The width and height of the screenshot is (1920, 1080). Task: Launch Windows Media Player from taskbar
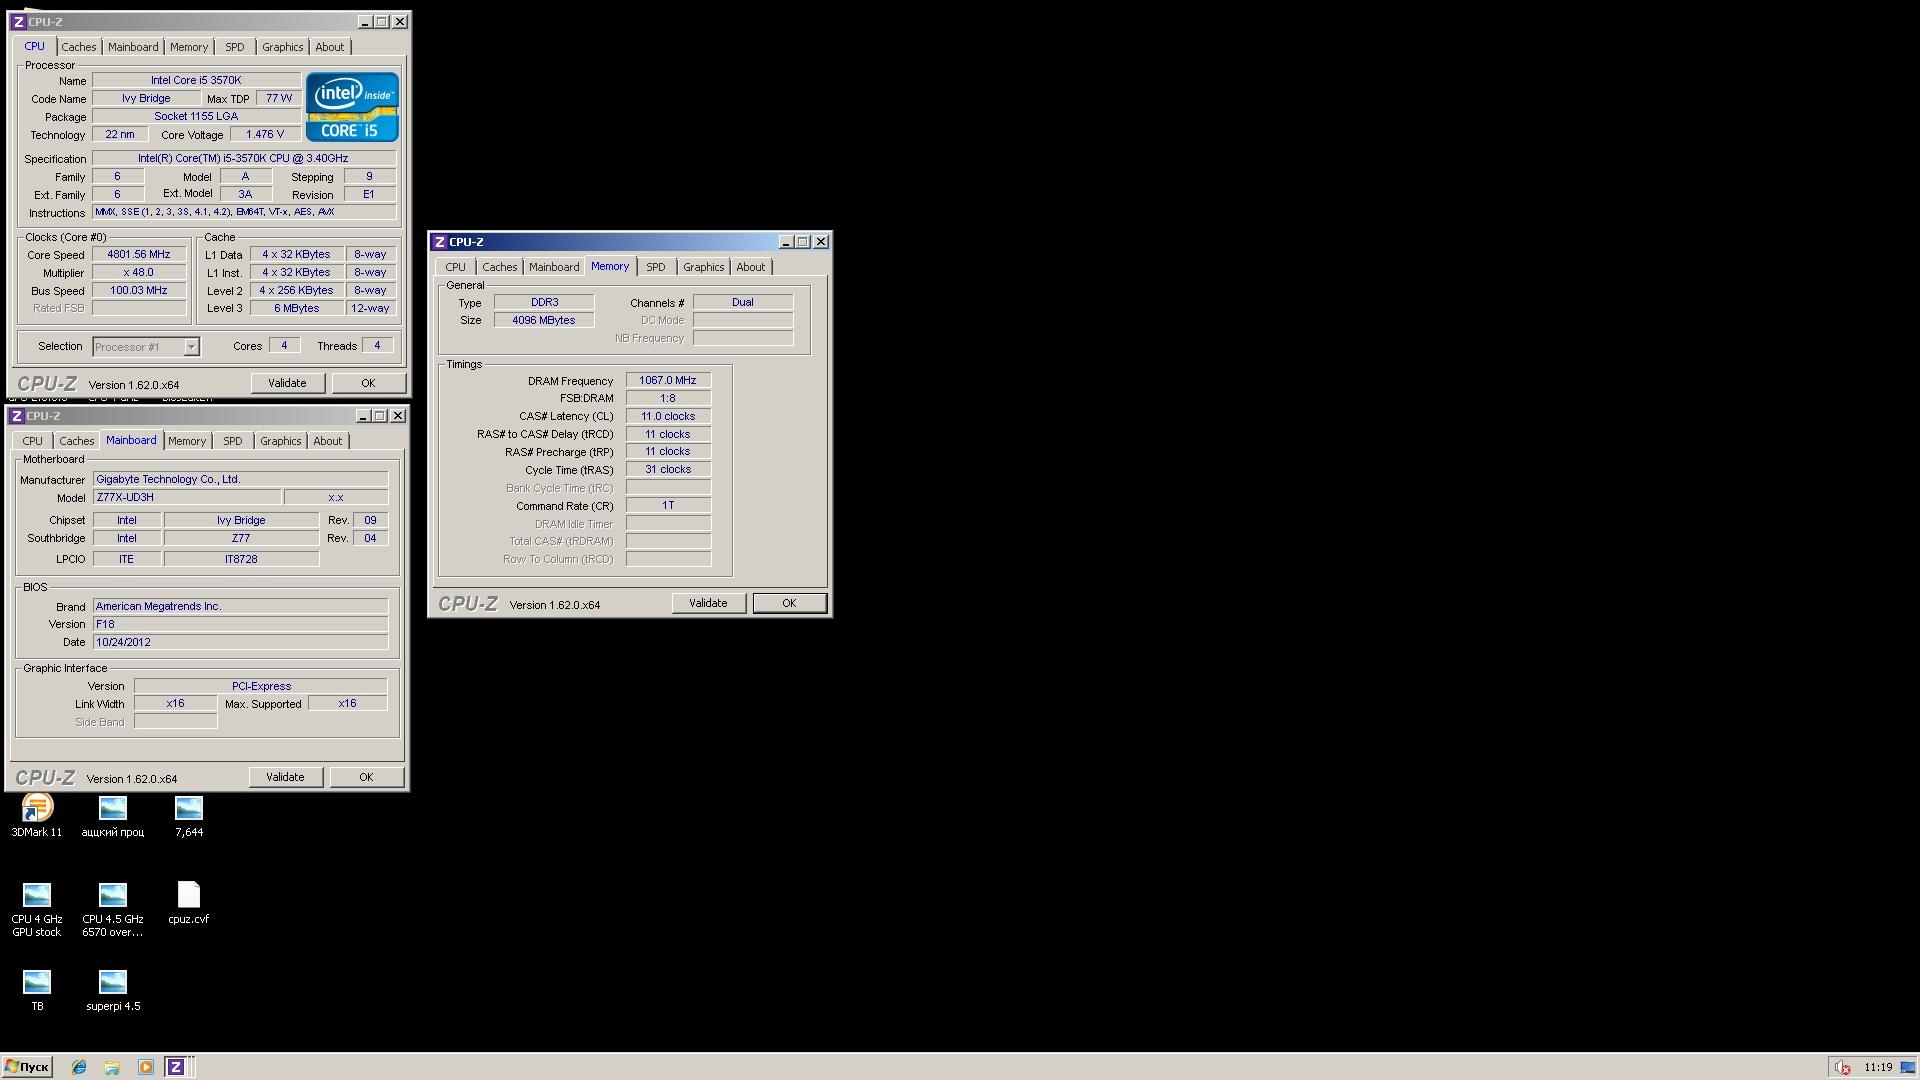145,1067
